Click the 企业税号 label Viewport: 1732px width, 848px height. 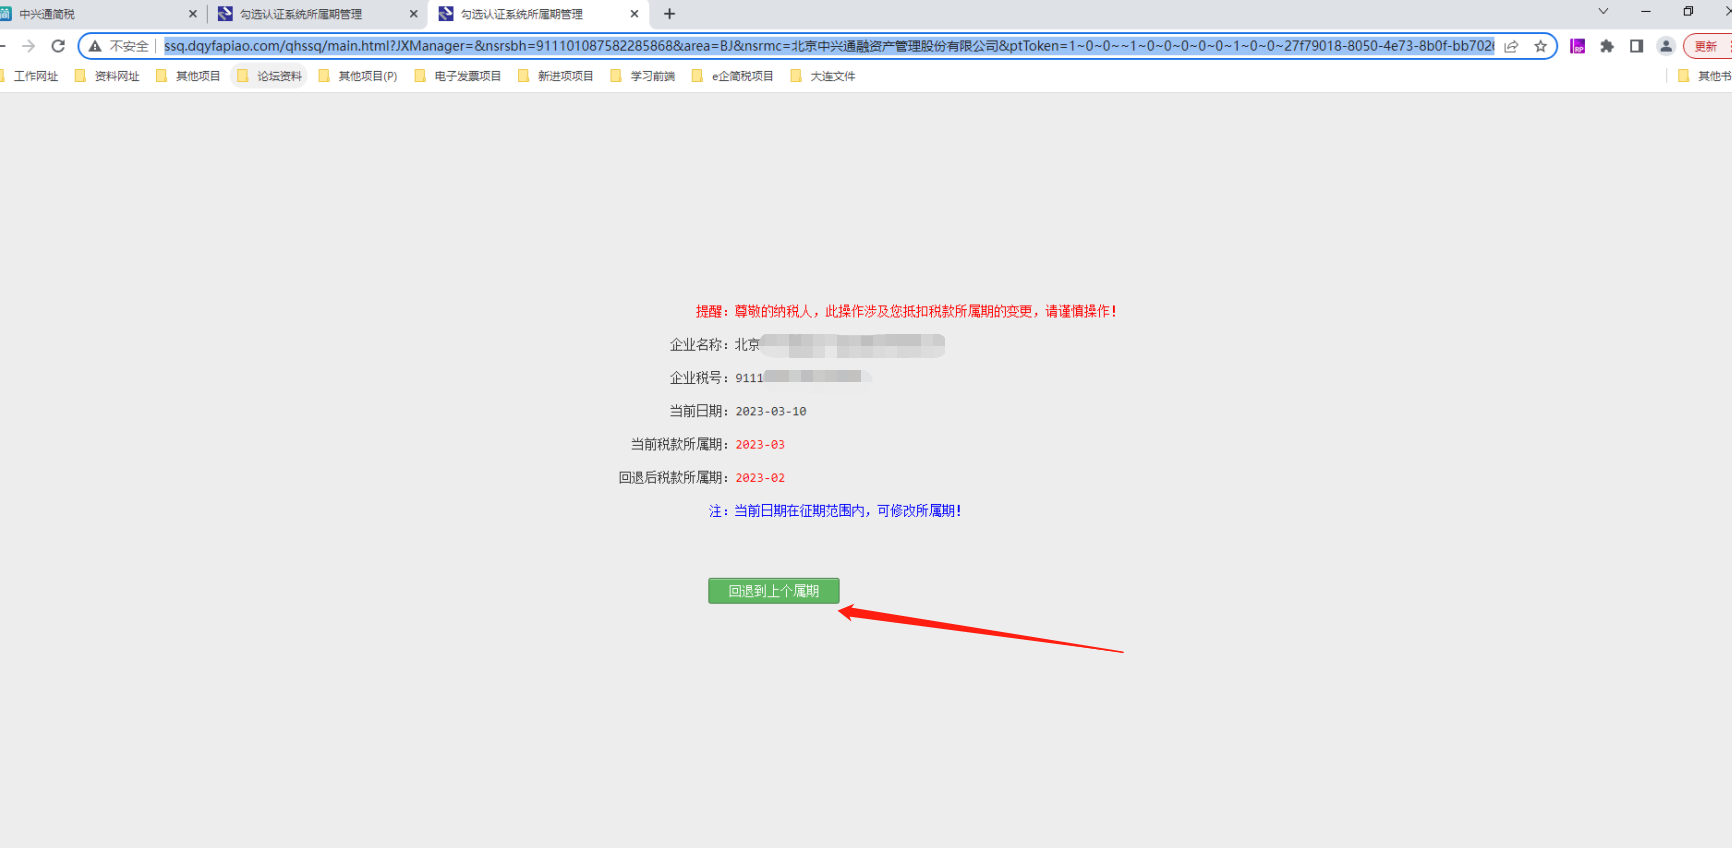[x=699, y=377]
